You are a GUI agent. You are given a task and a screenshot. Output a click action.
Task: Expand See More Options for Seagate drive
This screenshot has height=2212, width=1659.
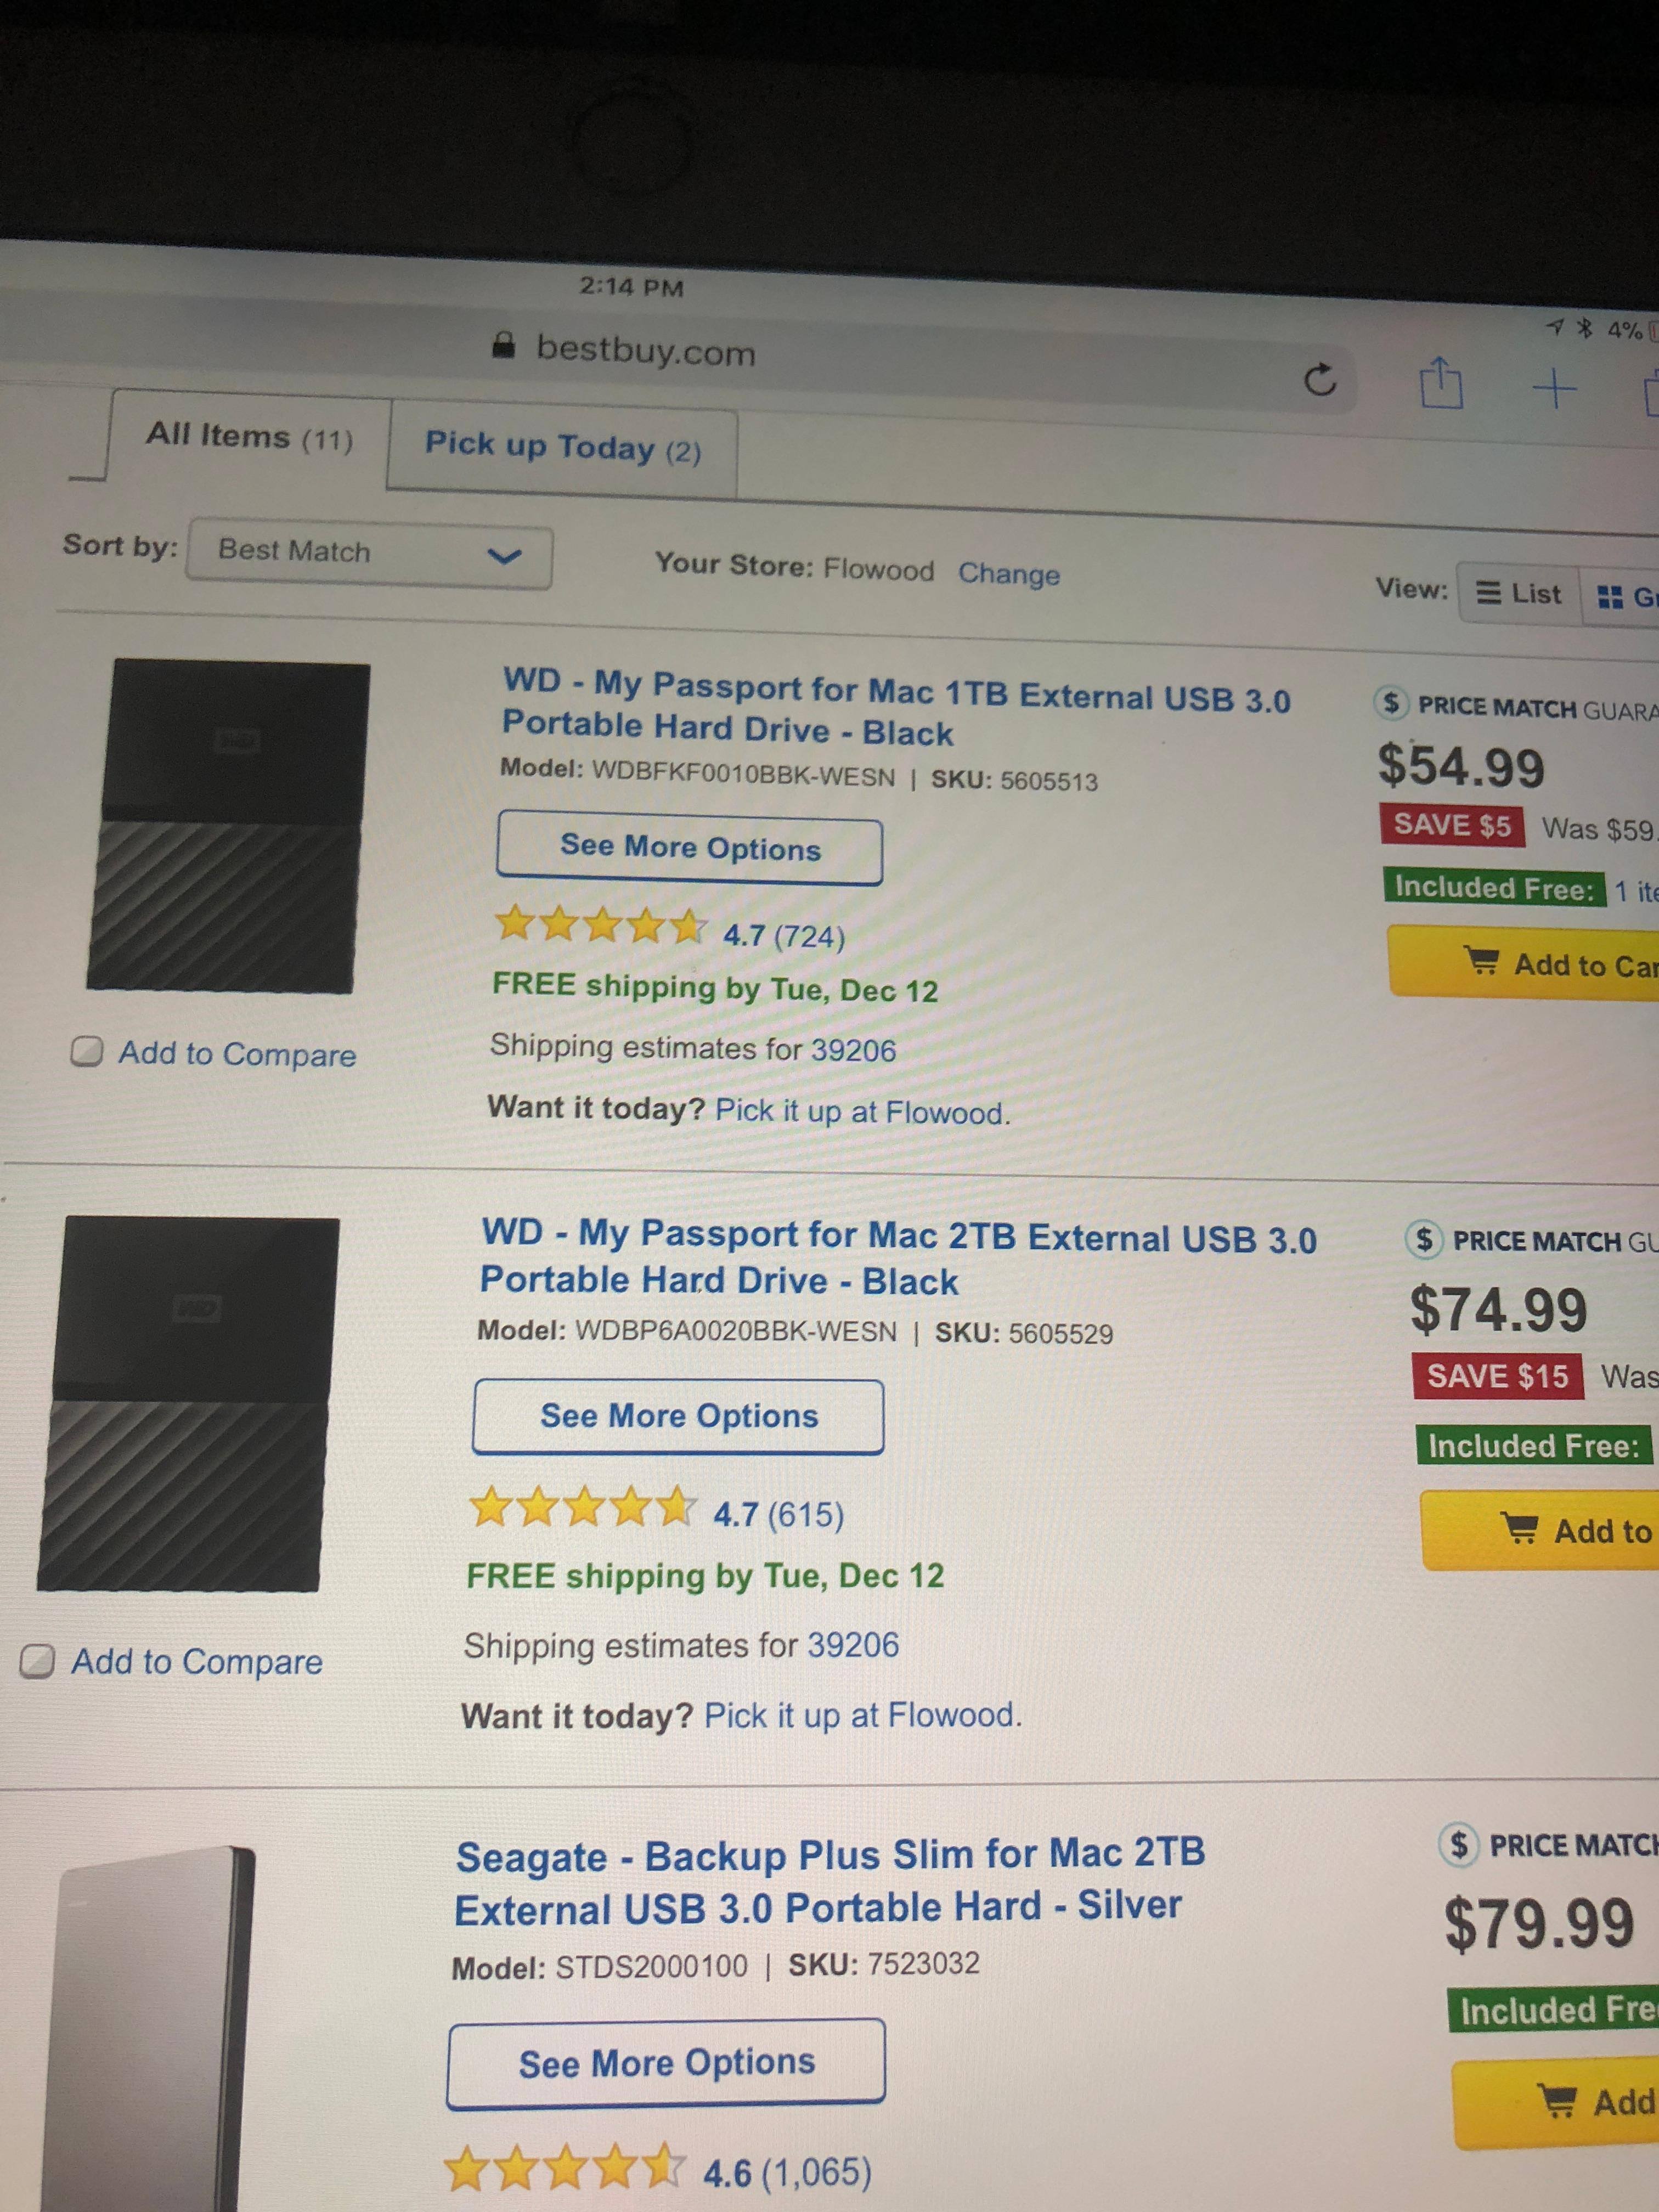(666, 2063)
